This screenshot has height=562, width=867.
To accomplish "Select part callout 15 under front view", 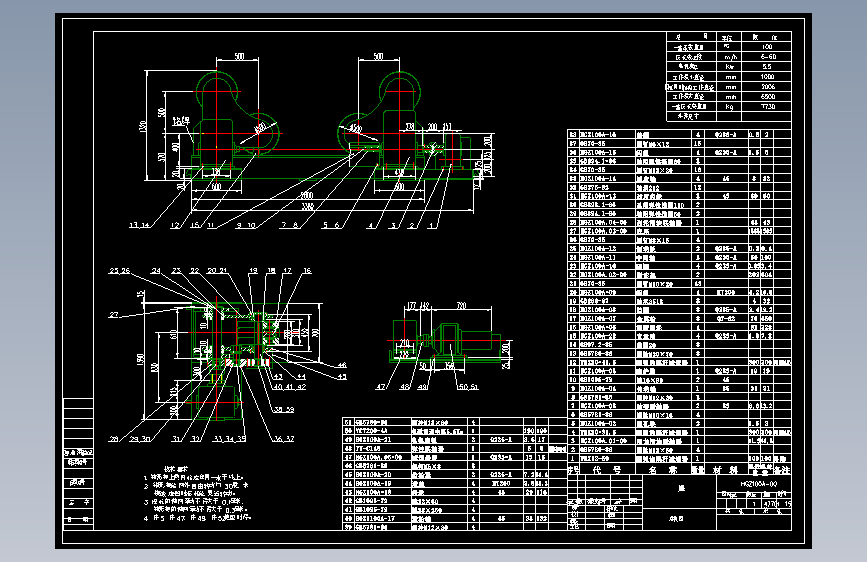I will tap(195, 225).
